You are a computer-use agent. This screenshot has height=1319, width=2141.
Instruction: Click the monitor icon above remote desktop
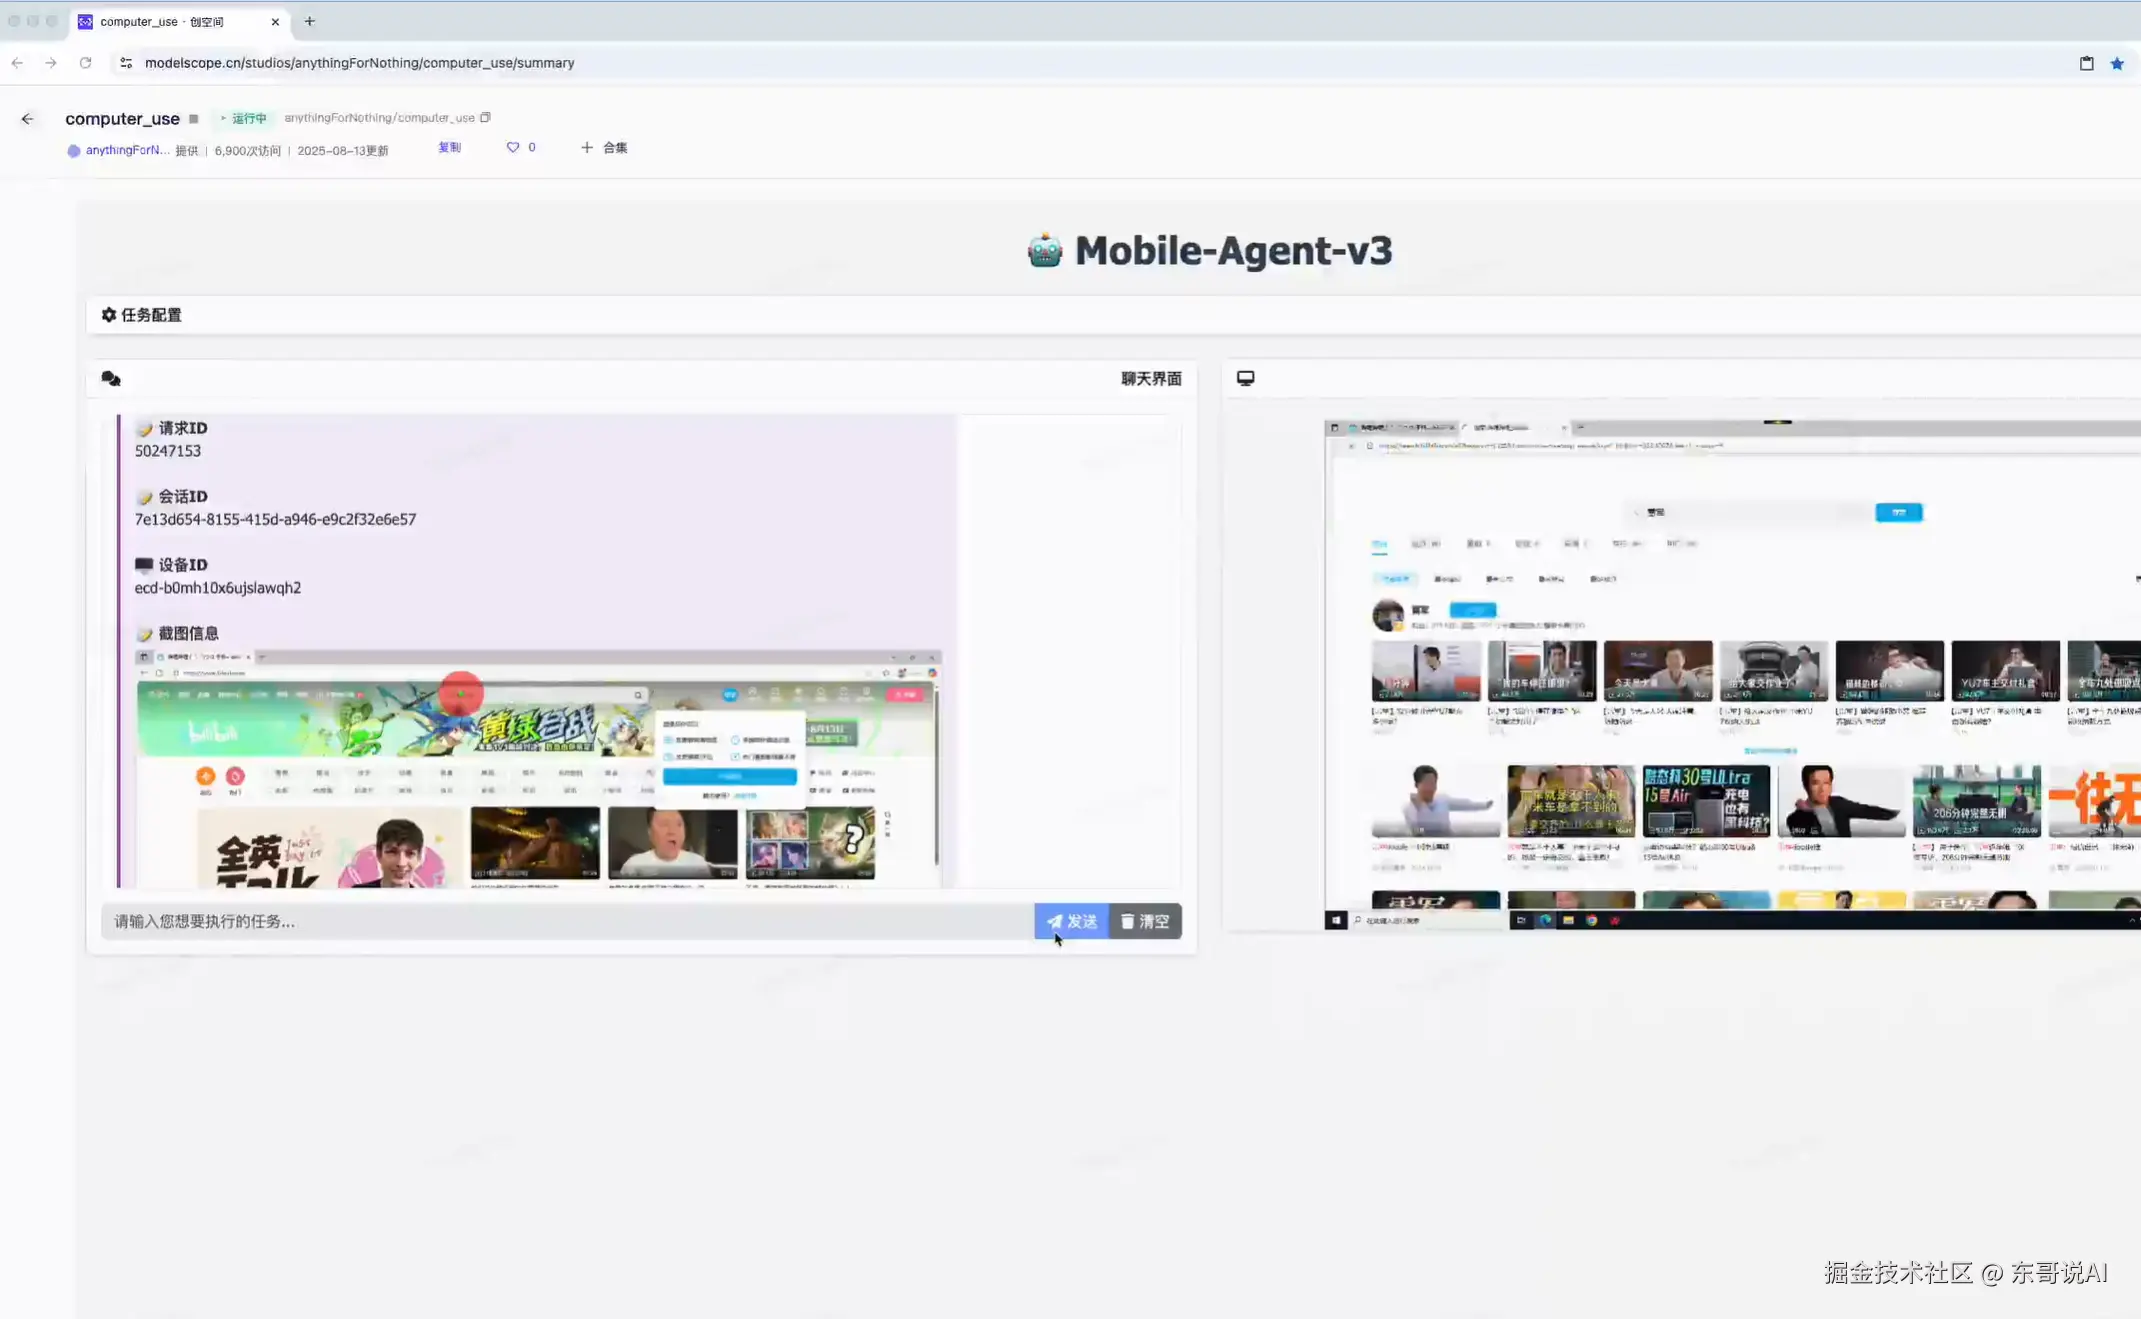tap(1245, 378)
